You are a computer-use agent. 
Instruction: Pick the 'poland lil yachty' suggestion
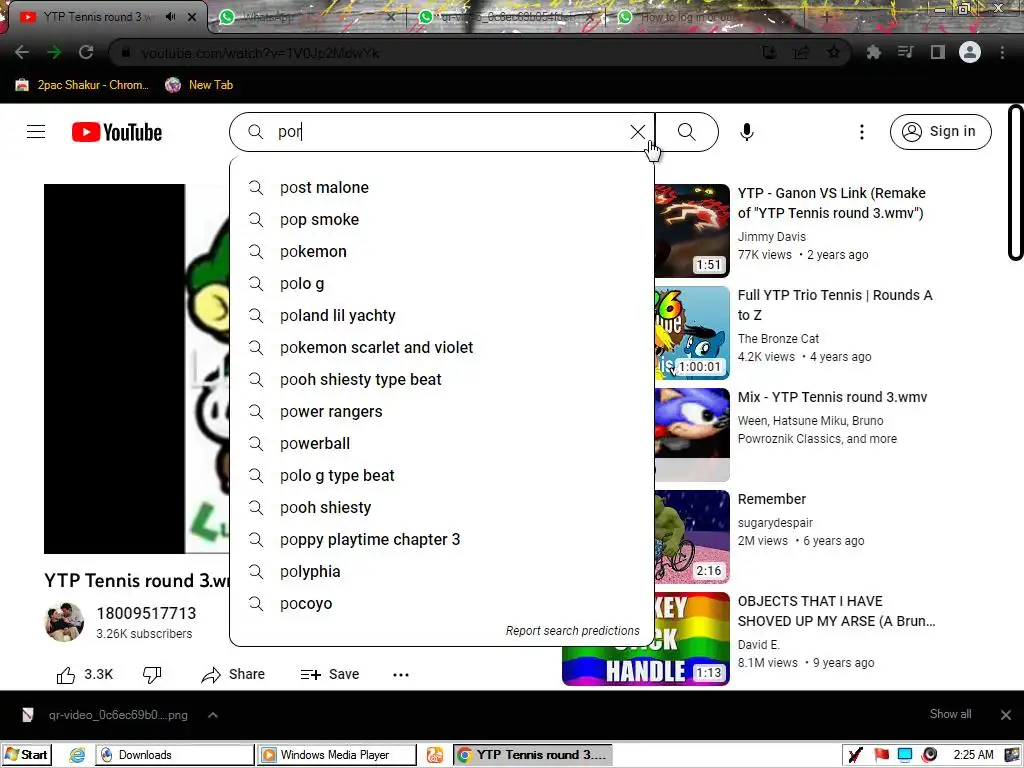441,315
